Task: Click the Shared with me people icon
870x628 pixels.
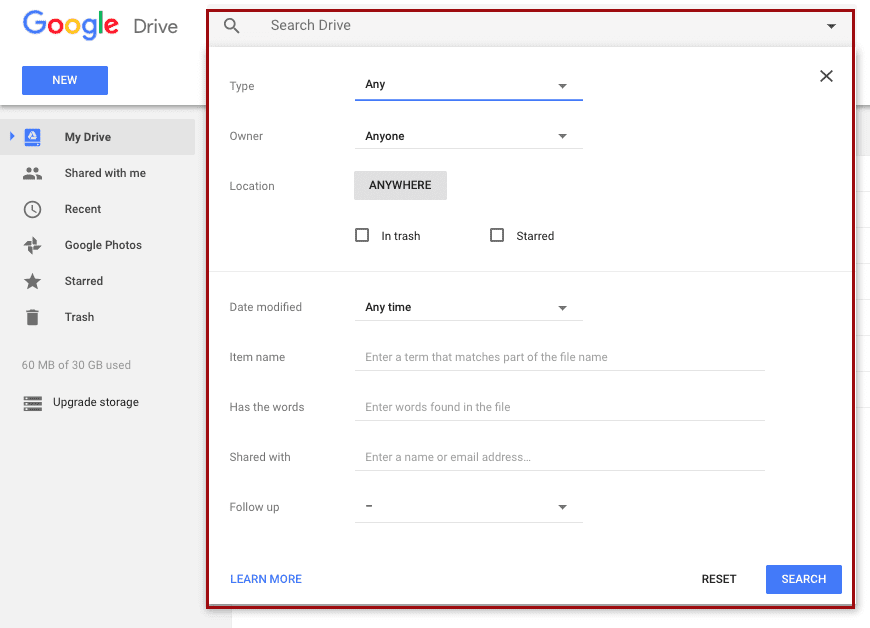Action: pyautogui.click(x=32, y=173)
